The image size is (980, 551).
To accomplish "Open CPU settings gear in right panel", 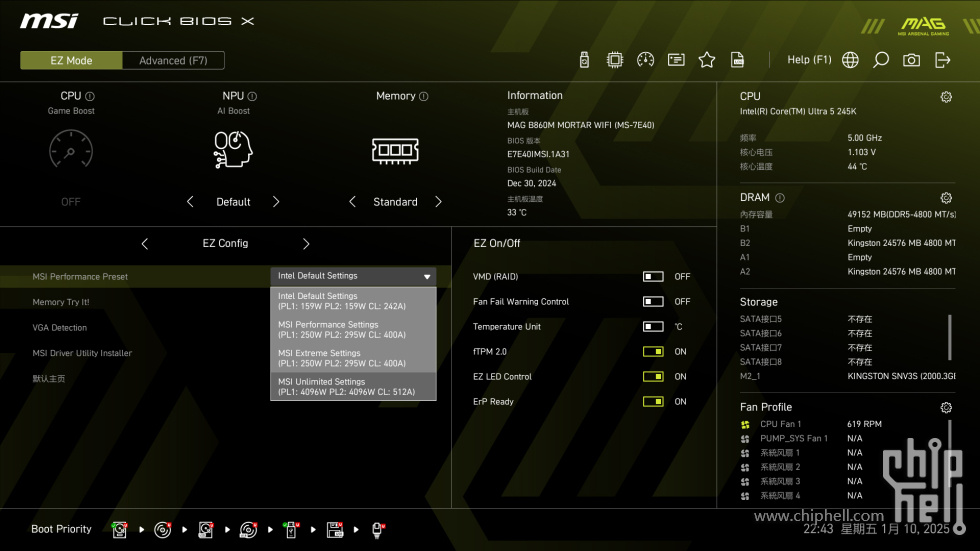I will point(946,97).
